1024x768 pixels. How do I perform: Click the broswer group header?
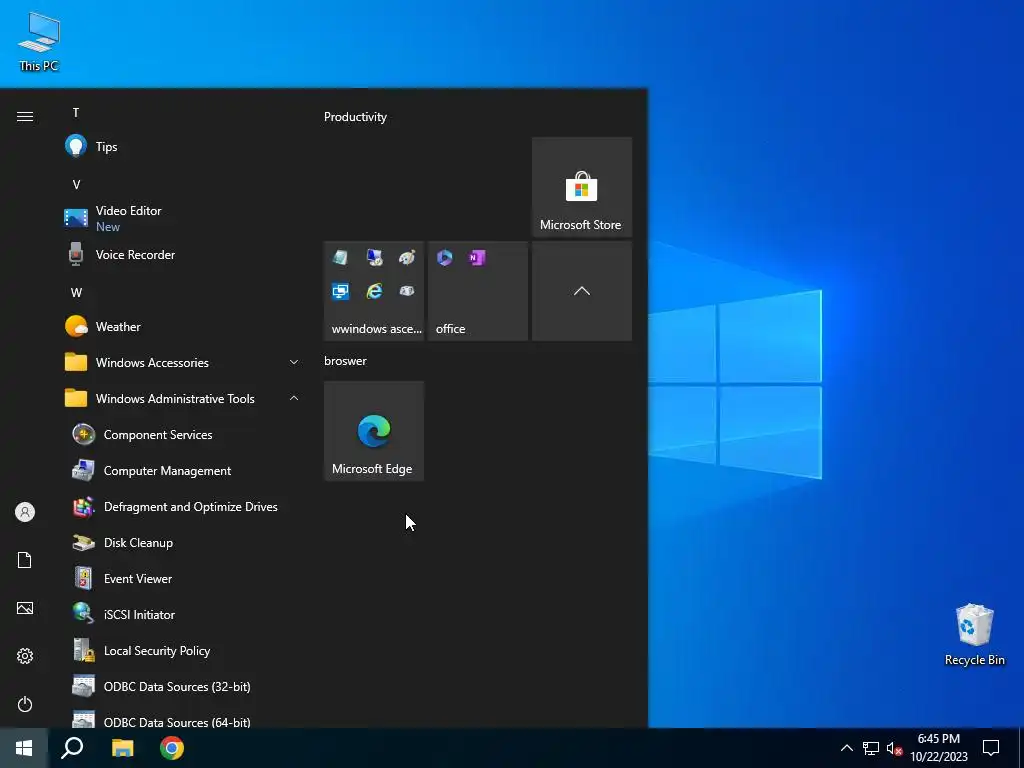[x=345, y=360]
